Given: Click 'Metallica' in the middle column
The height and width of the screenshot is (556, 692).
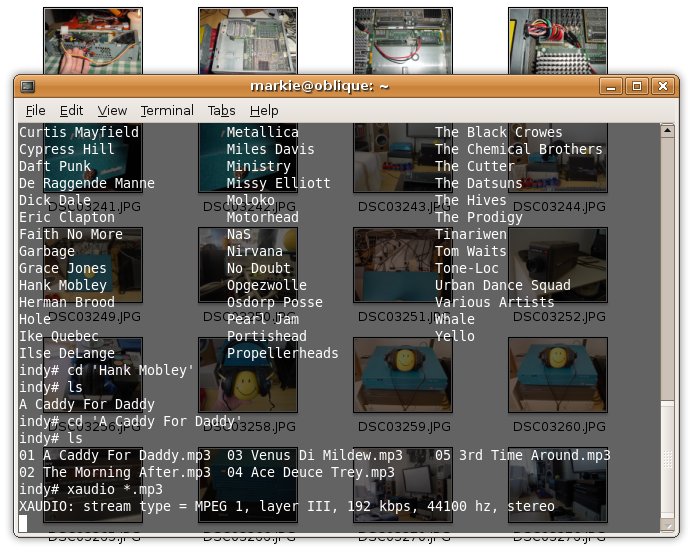Looking at the screenshot, I should point(263,132).
